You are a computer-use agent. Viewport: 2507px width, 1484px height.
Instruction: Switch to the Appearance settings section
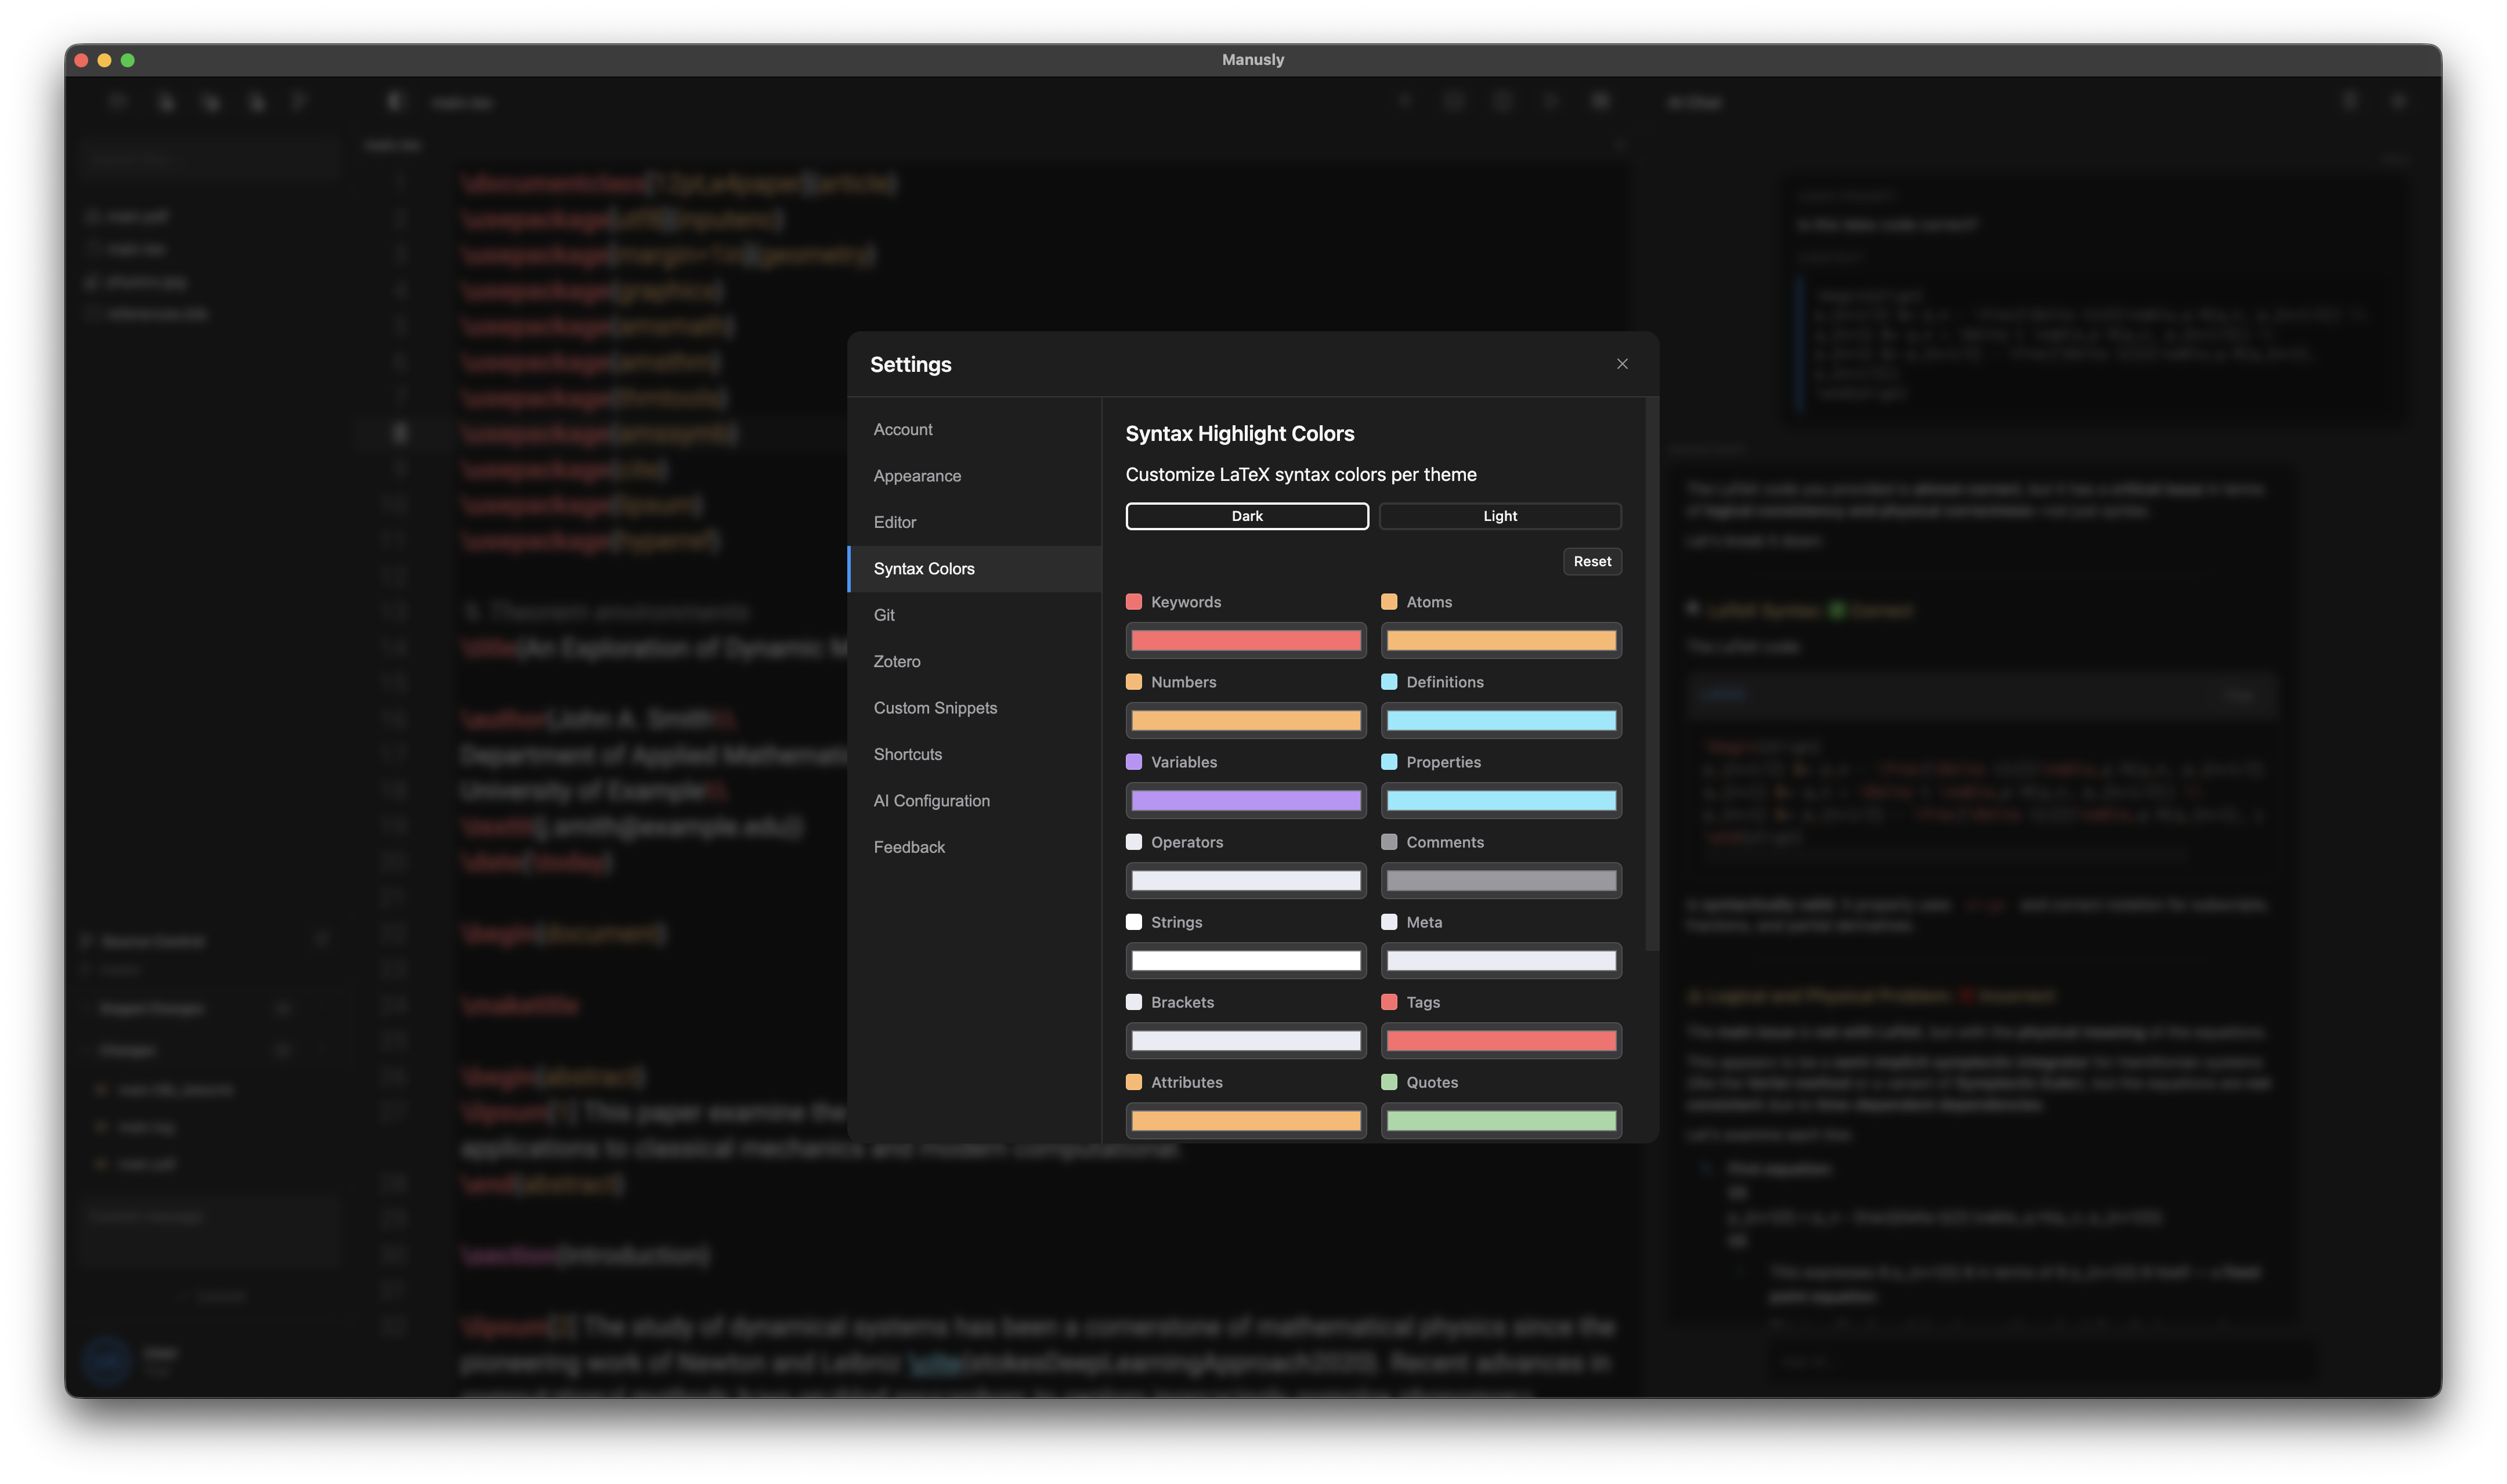916,475
